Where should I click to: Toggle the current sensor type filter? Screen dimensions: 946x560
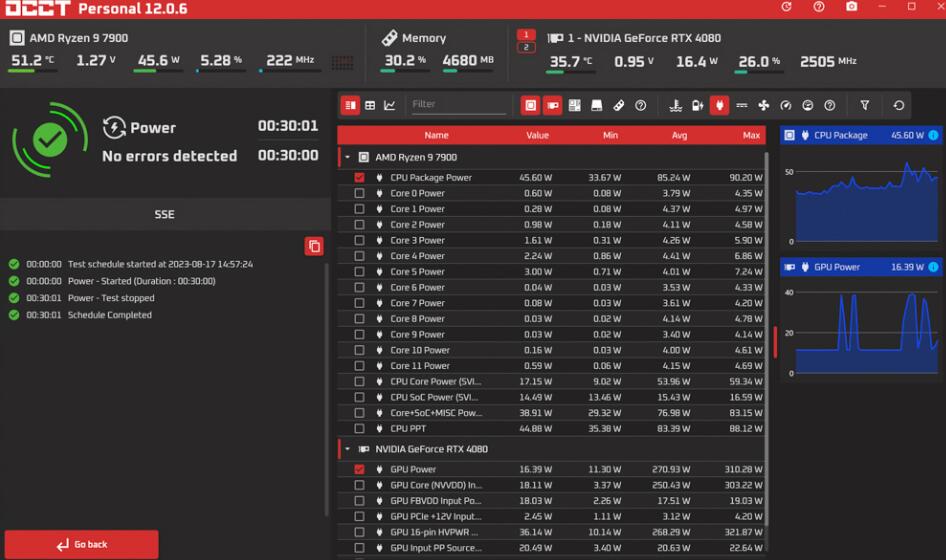[x=741, y=106]
